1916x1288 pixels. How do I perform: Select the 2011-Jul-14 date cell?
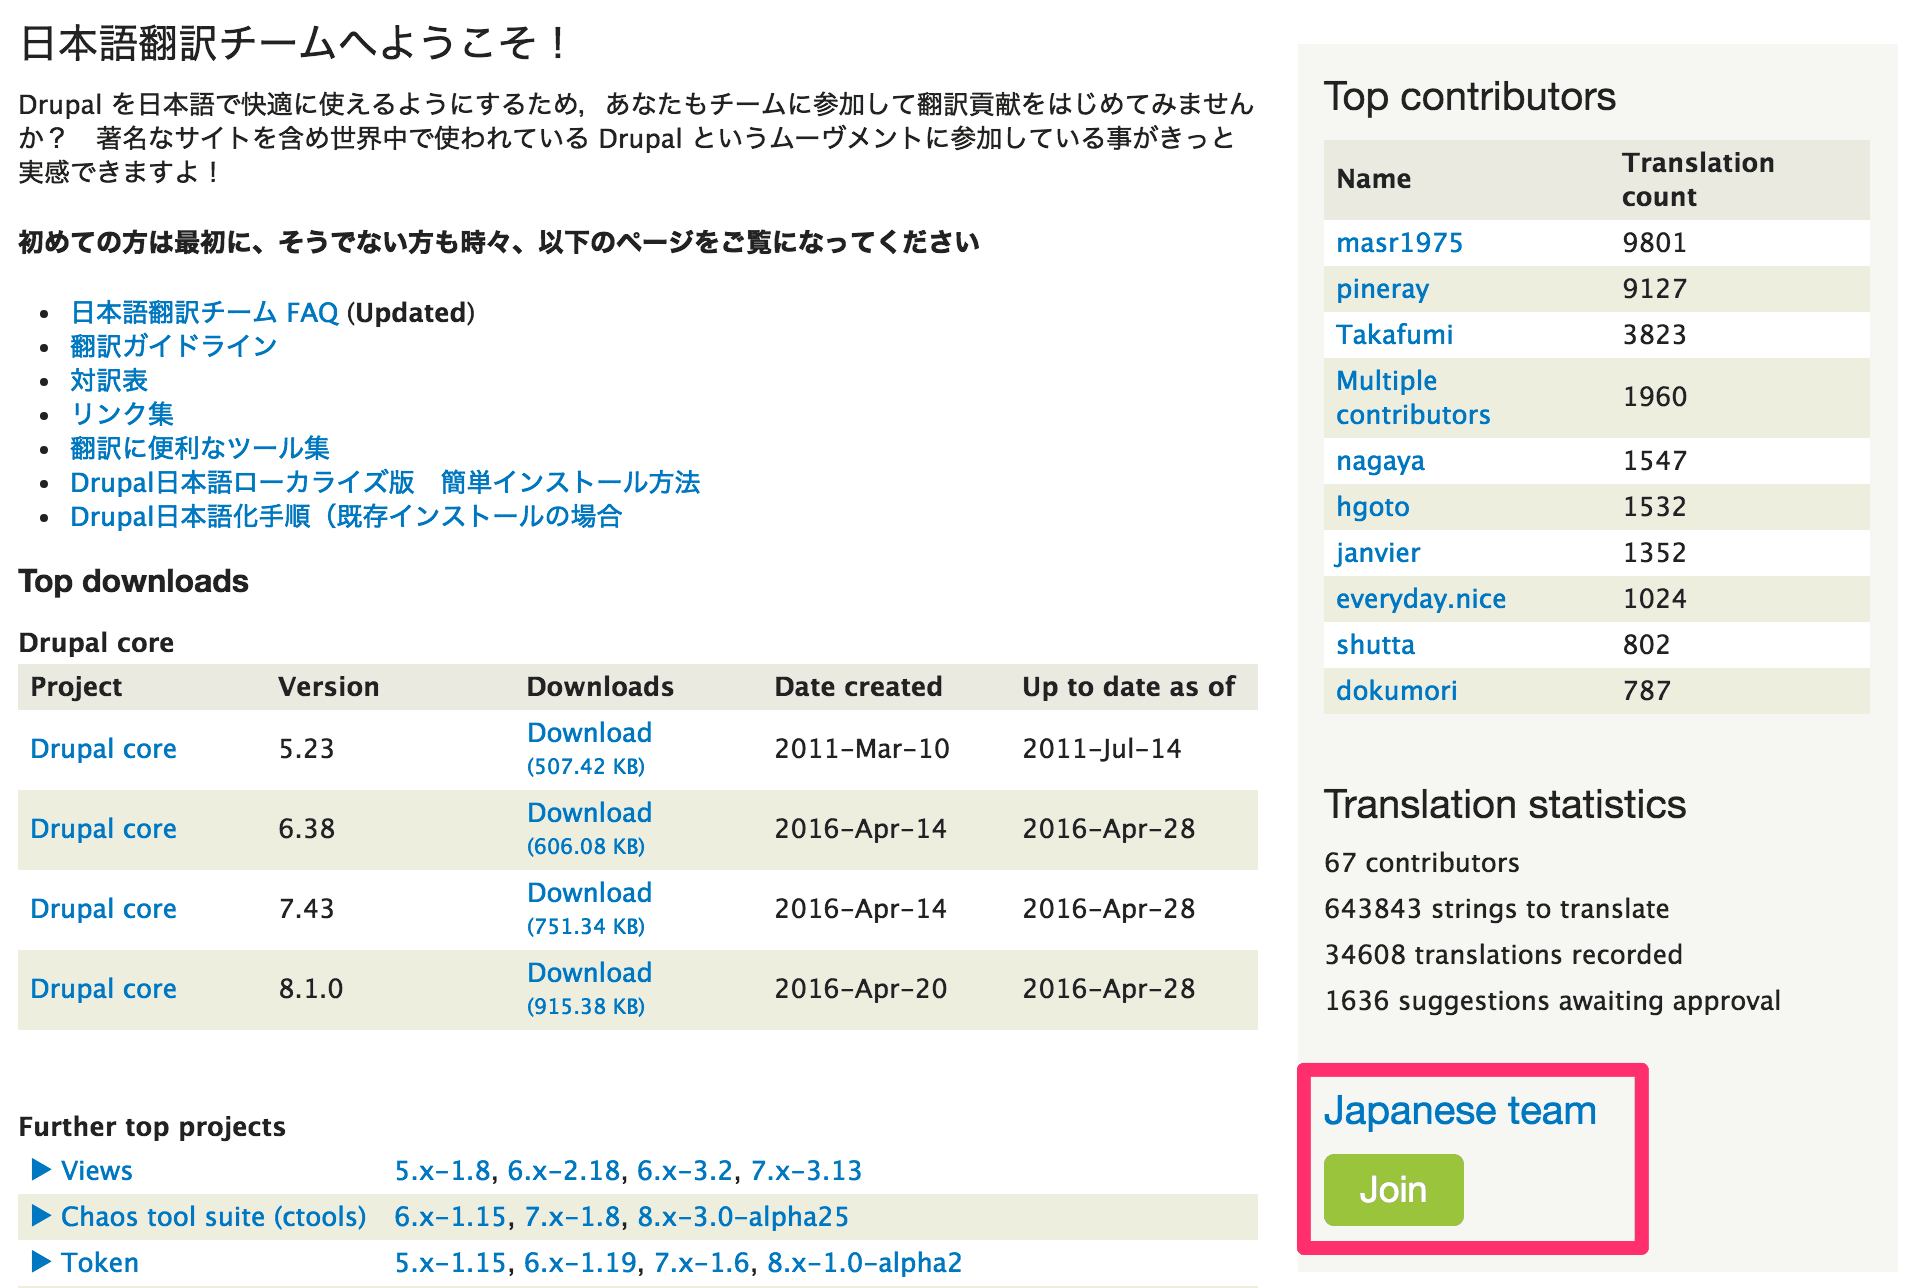[x=1102, y=748]
